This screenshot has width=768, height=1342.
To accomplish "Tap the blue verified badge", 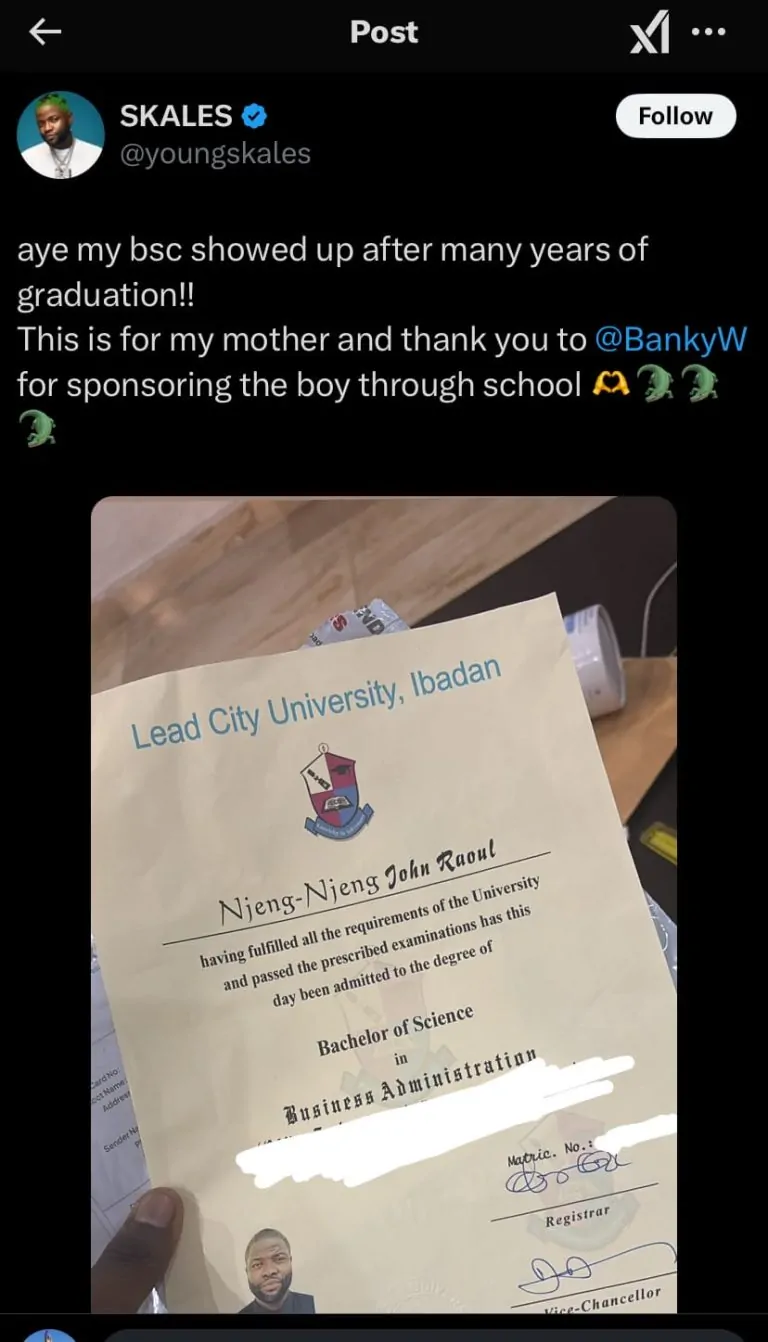I will click(x=255, y=117).
